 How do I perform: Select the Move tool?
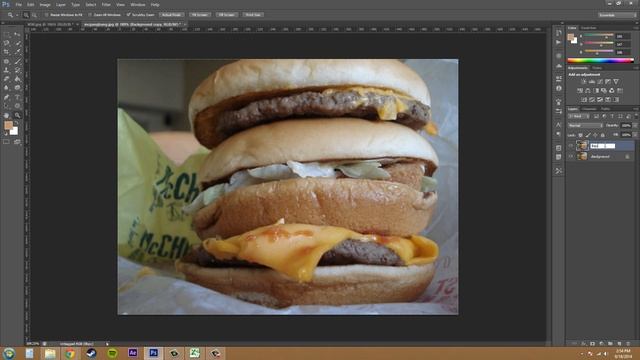17,34
